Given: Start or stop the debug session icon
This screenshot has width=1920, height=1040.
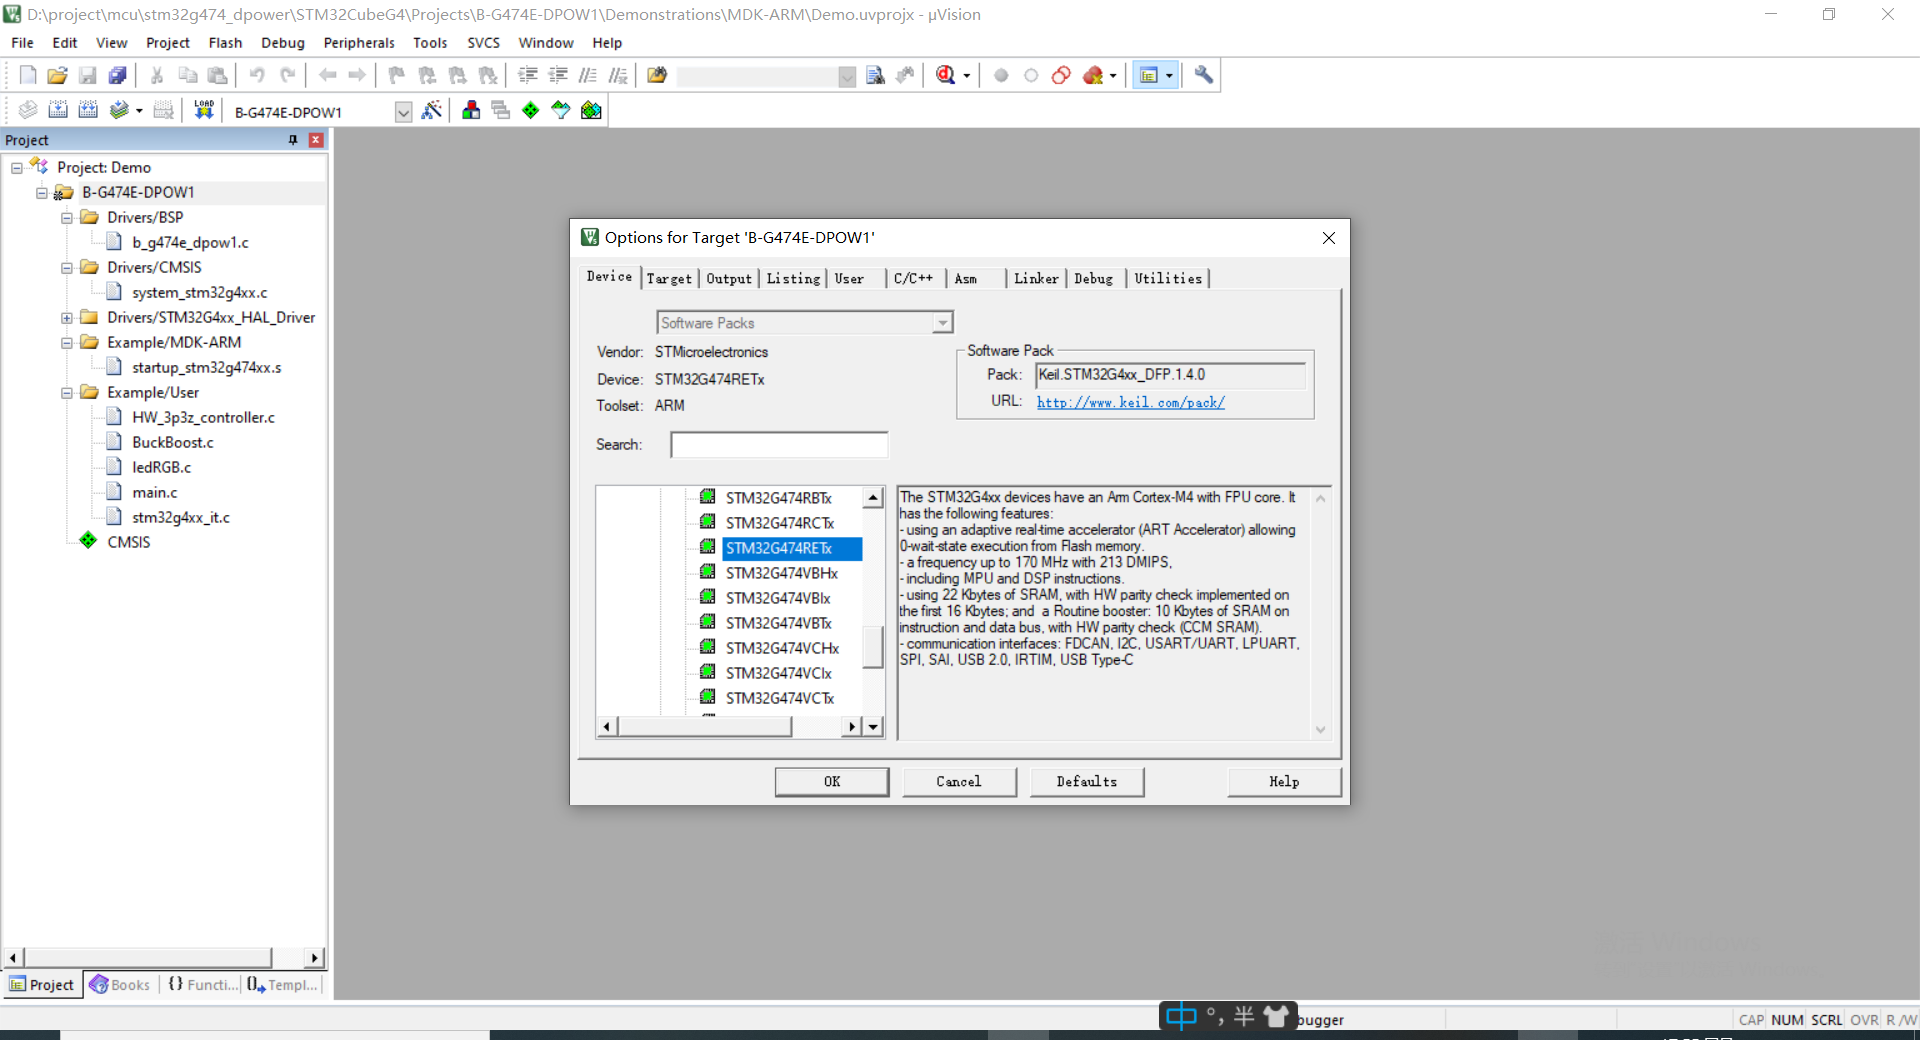Looking at the screenshot, I should coord(946,75).
